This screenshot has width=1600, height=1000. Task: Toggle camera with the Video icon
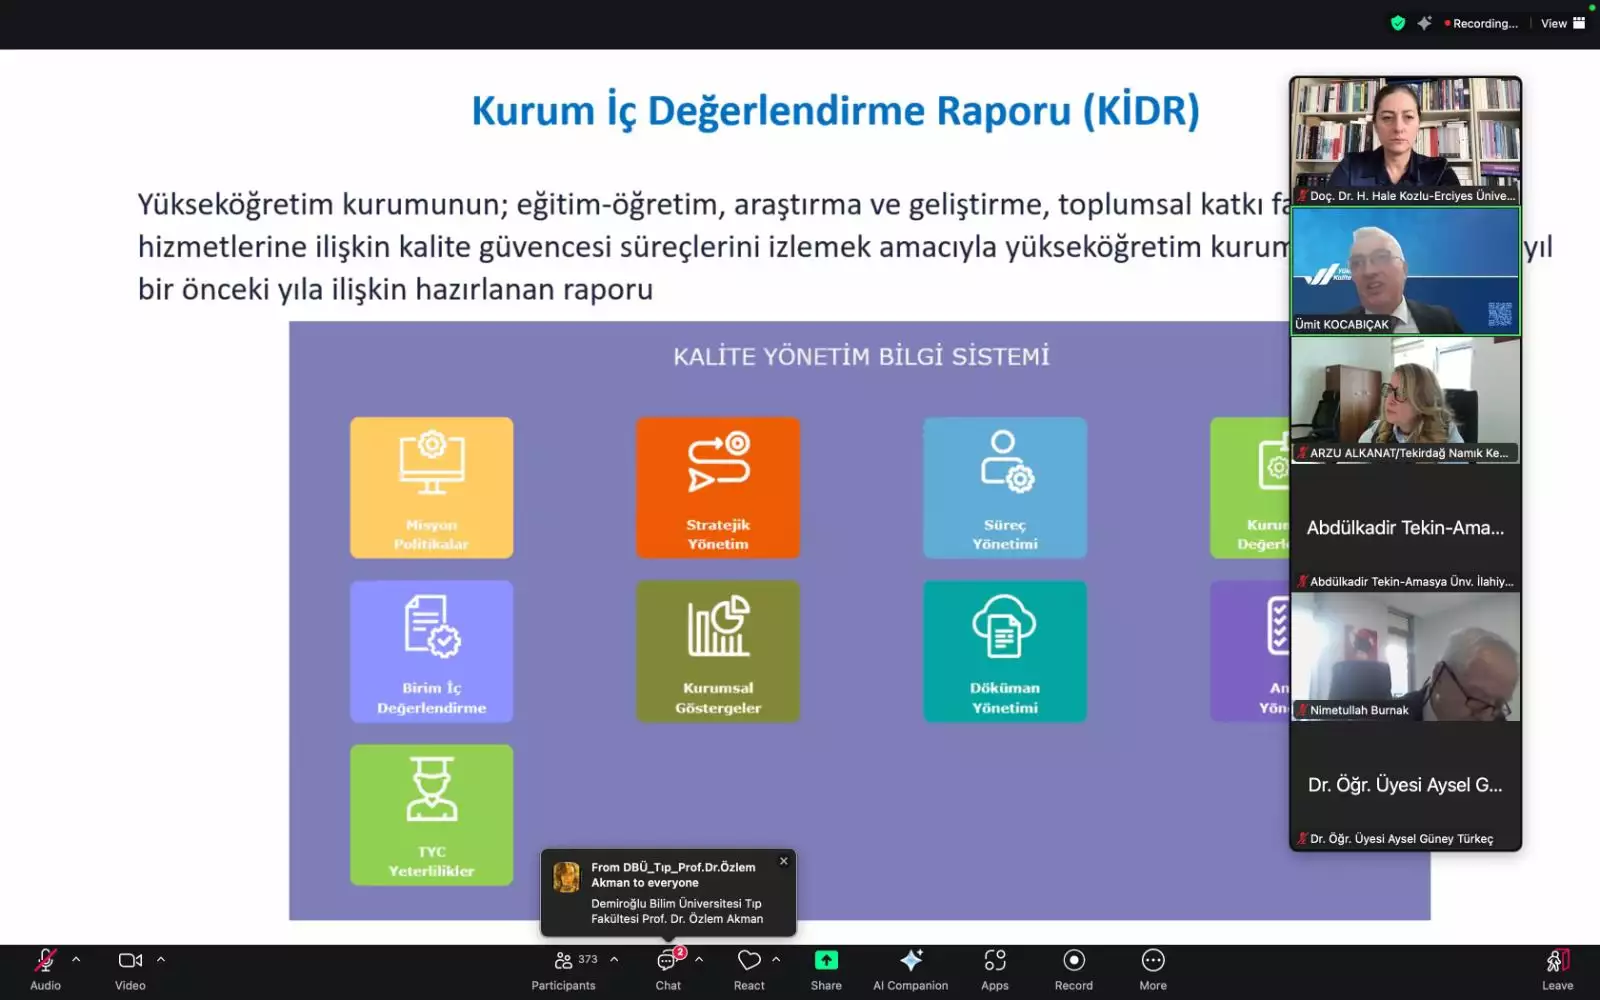pos(130,961)
